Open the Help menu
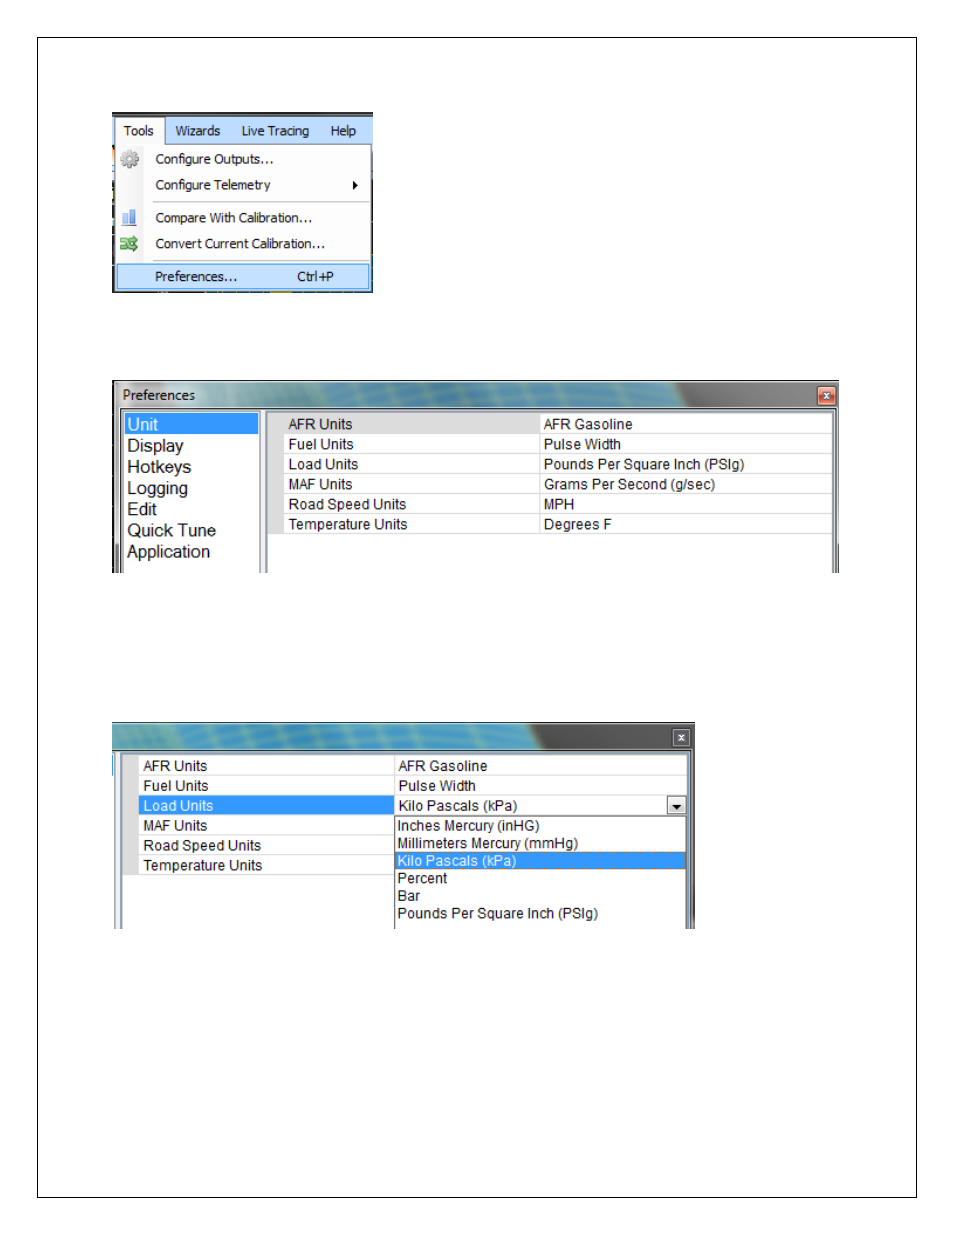This screenshot has height=1235, width=954. (343, 131)
